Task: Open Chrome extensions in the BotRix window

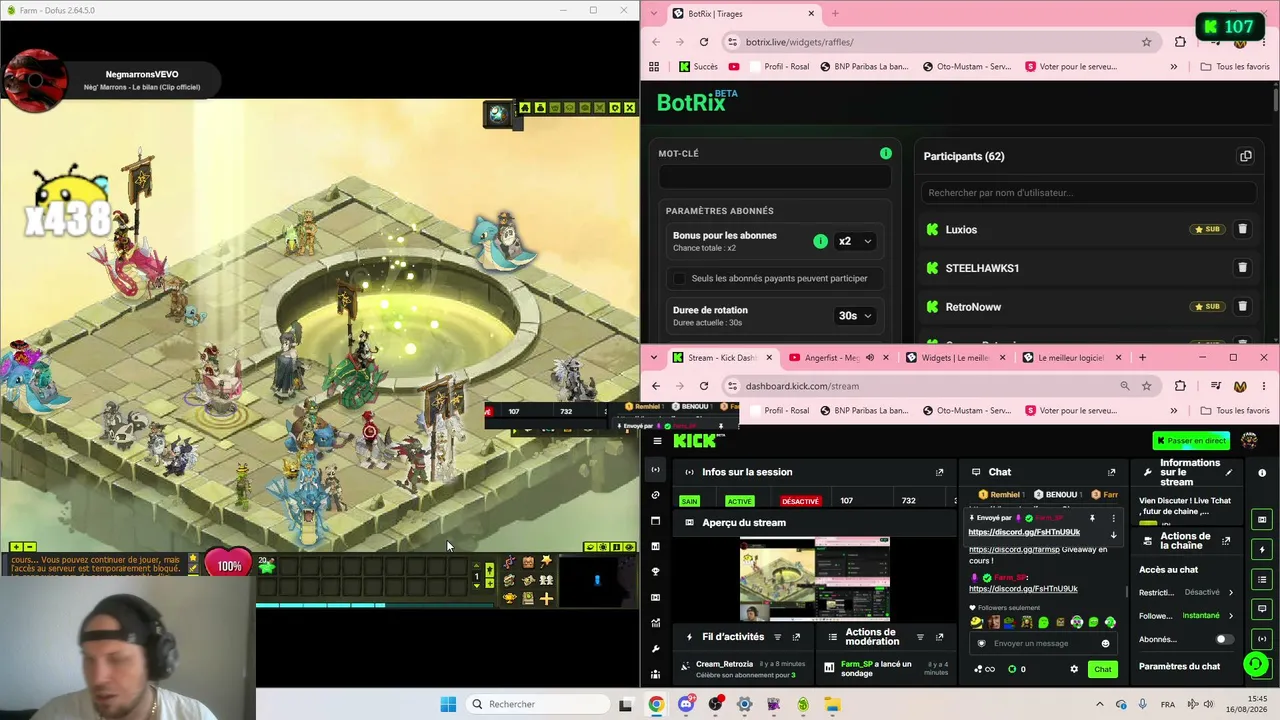Action: pos(1180,42)
